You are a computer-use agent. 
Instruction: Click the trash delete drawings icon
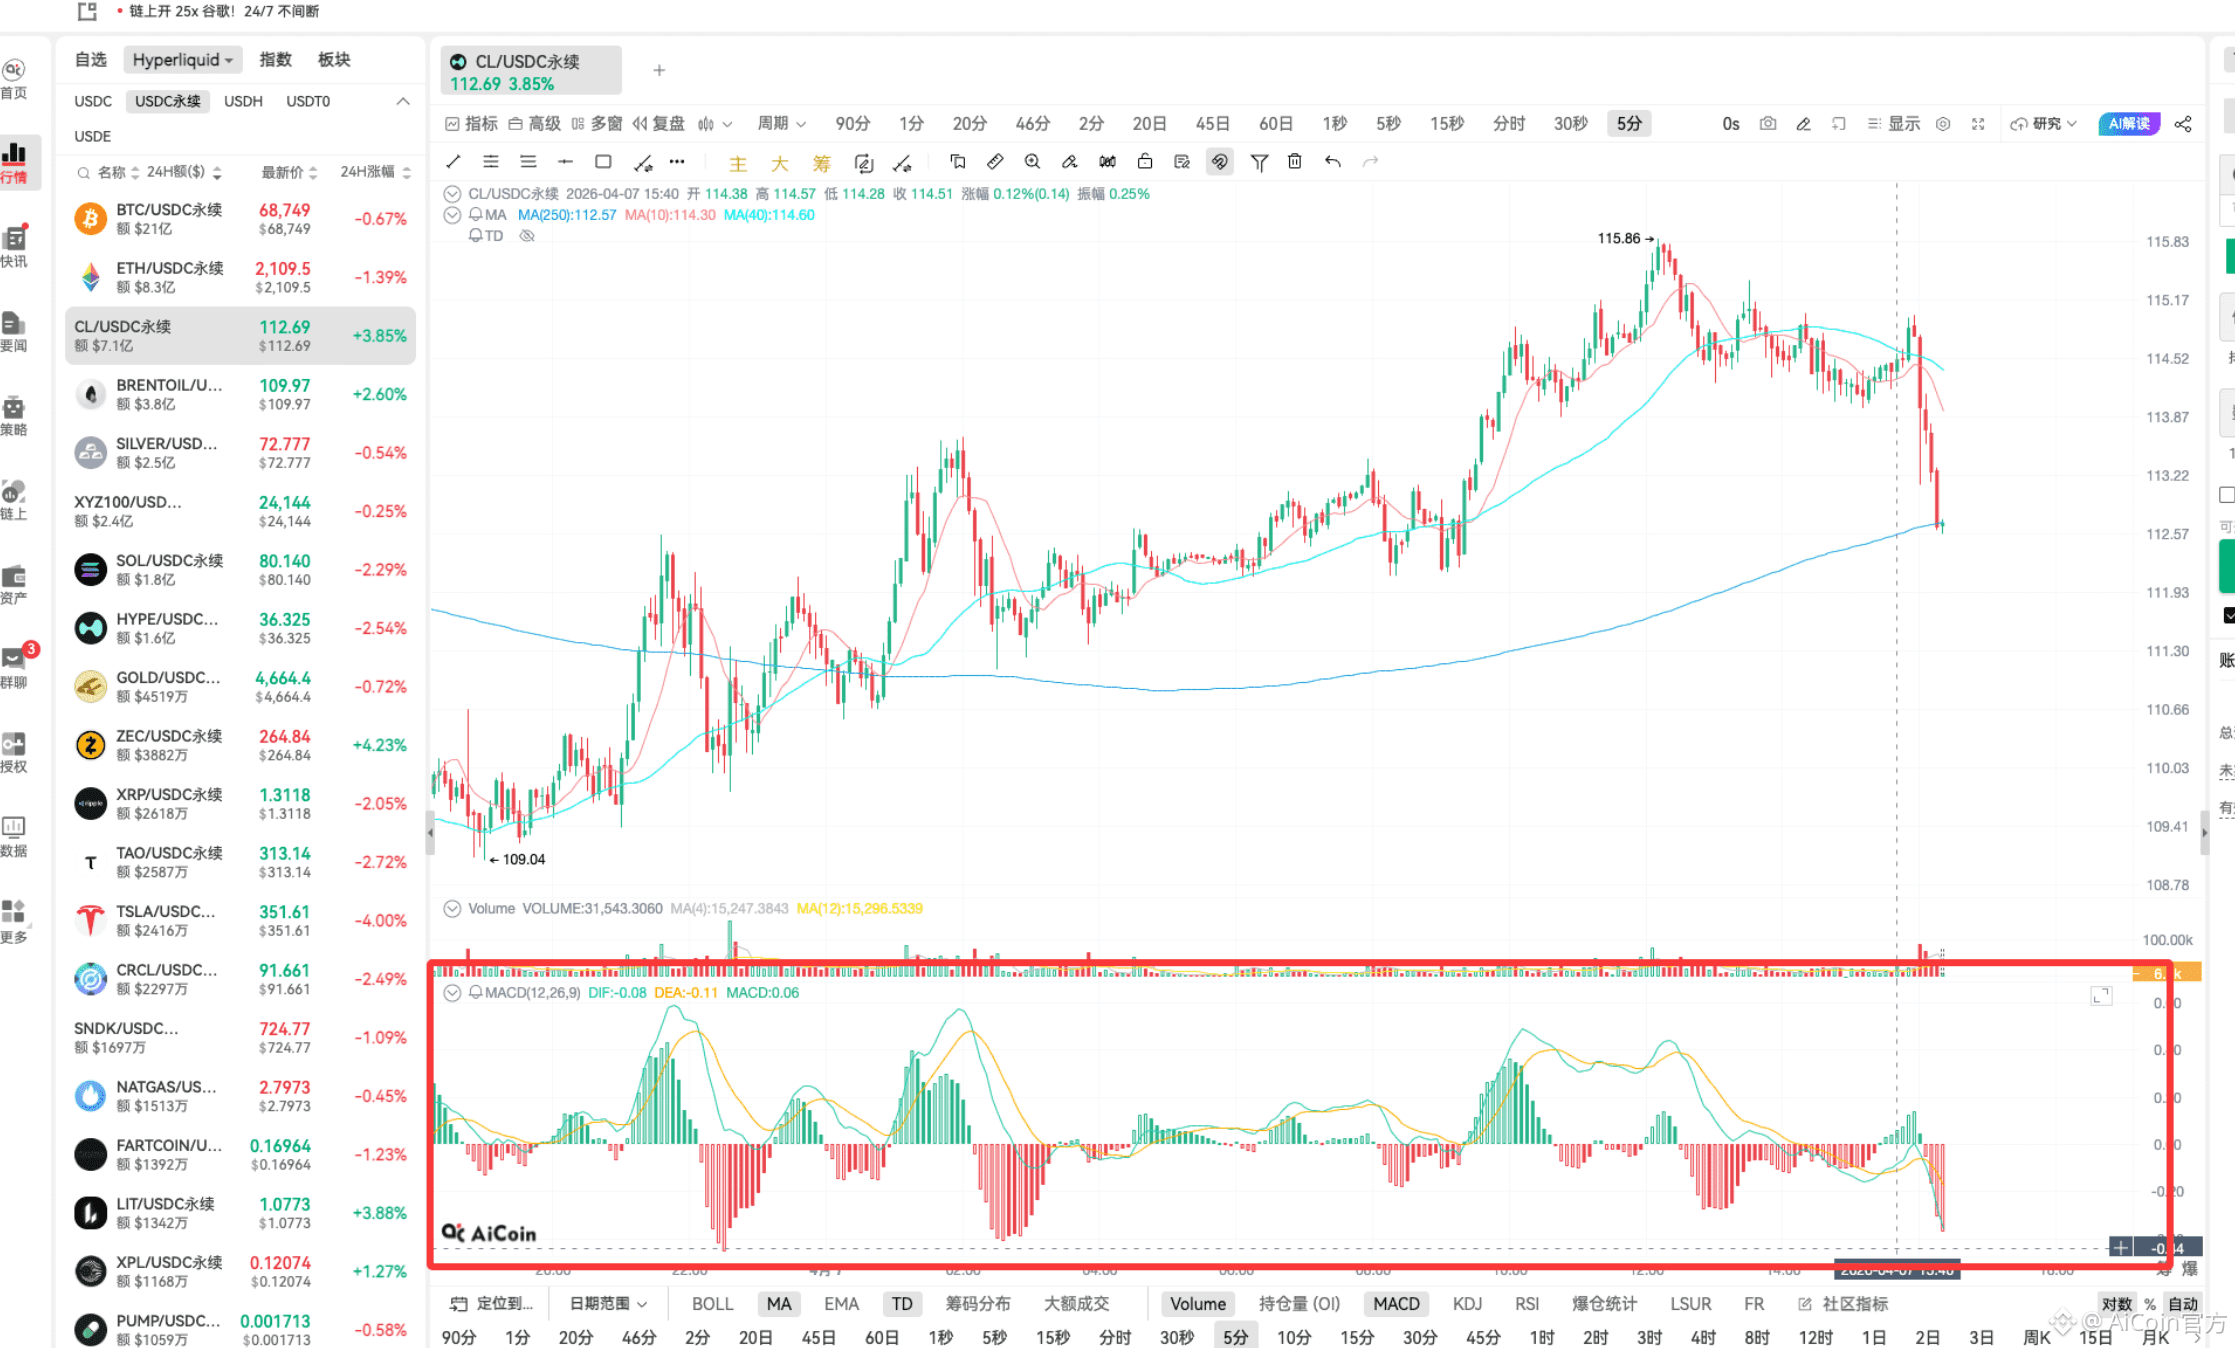pyautogui.click(x=1295, y=162)
